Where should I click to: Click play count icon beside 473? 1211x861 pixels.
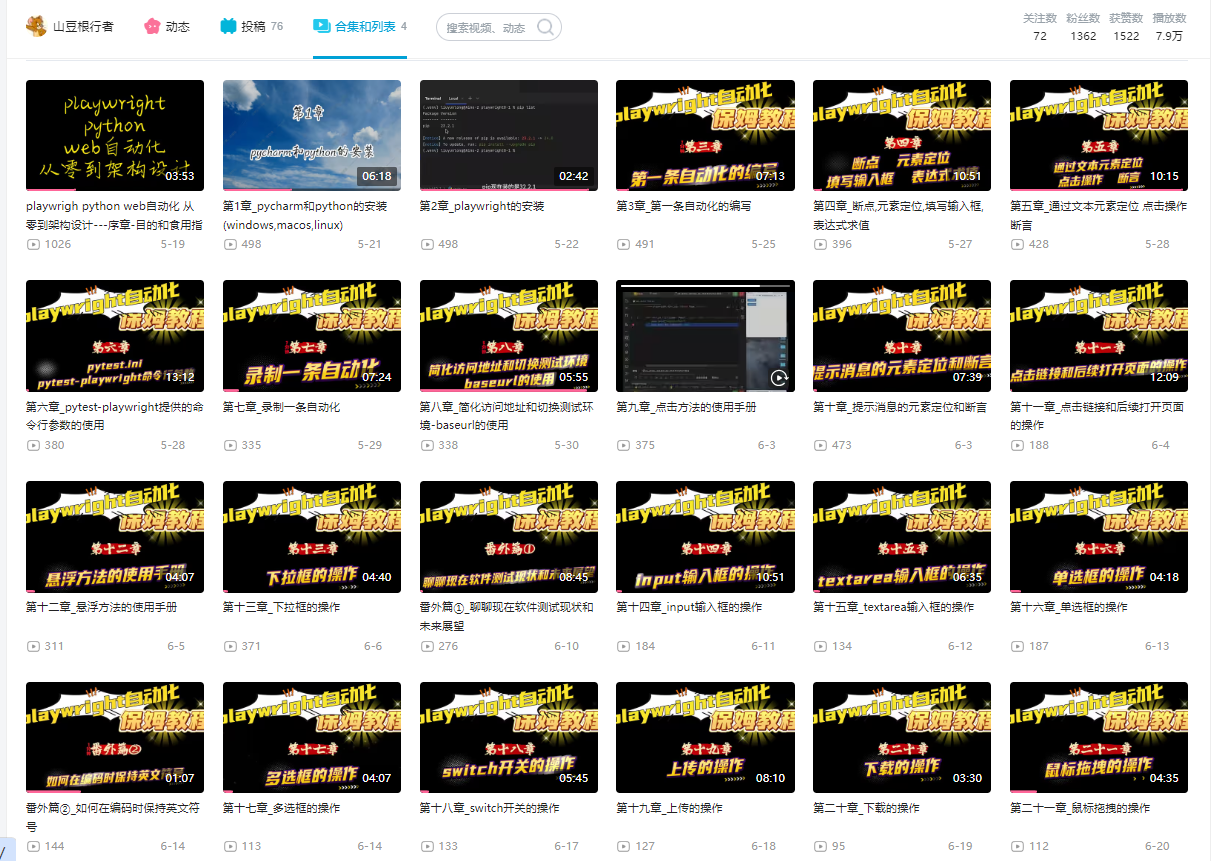coord(820,445)
